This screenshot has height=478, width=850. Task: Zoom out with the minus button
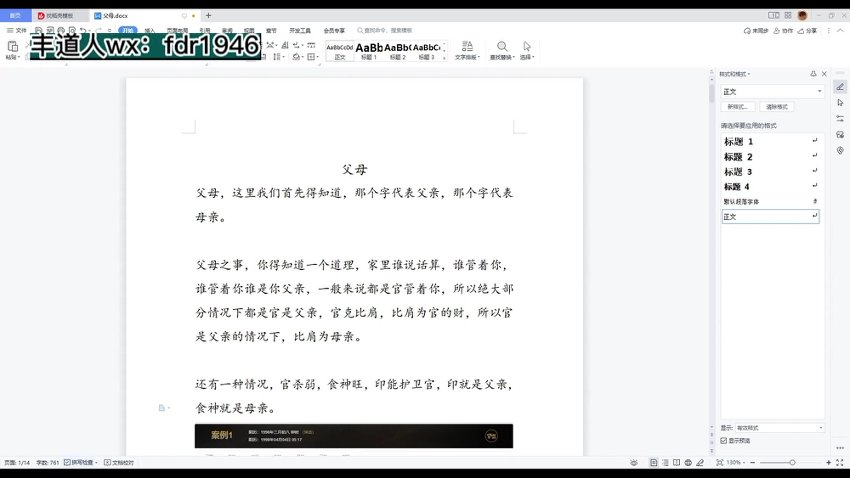tap(752, 462)
